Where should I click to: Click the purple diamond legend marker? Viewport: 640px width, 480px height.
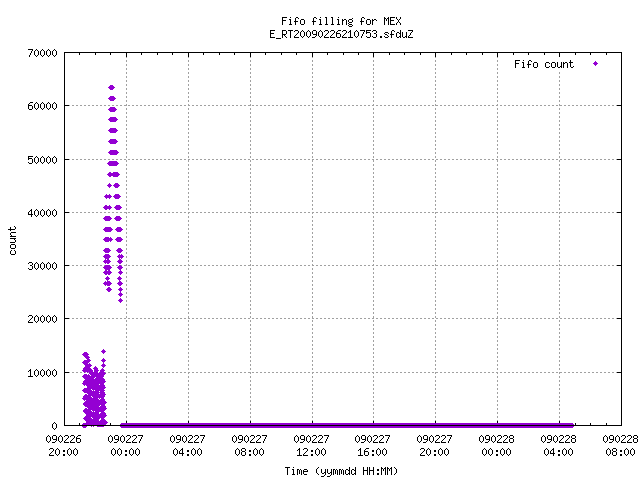[x=596, y=64]
